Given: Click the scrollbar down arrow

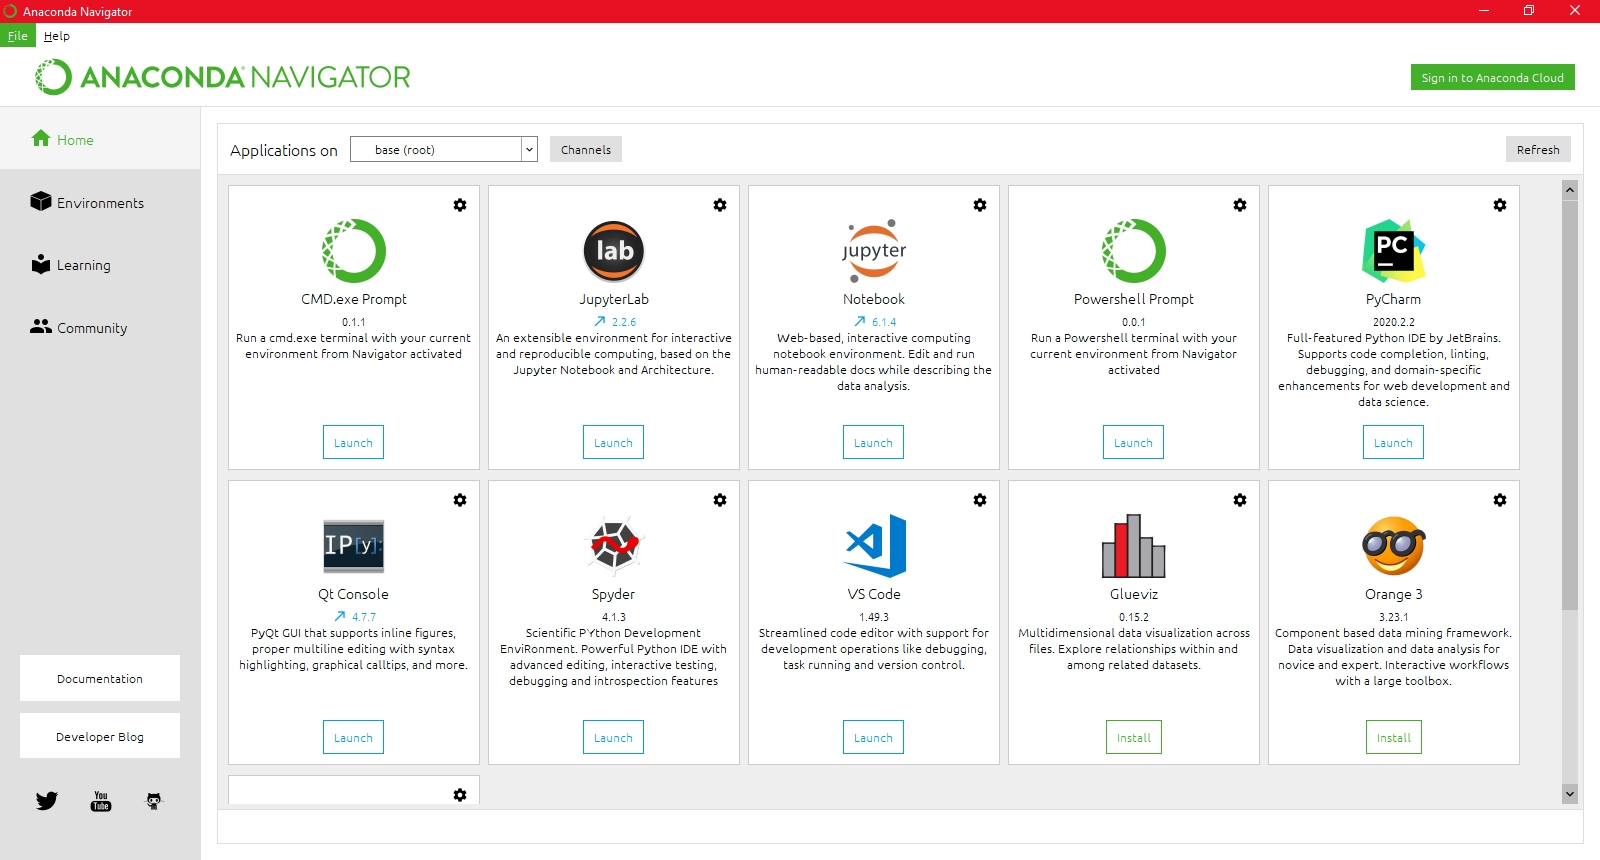Looking at the screenshot, I should pyautogui.click(x=1570, y=794).
